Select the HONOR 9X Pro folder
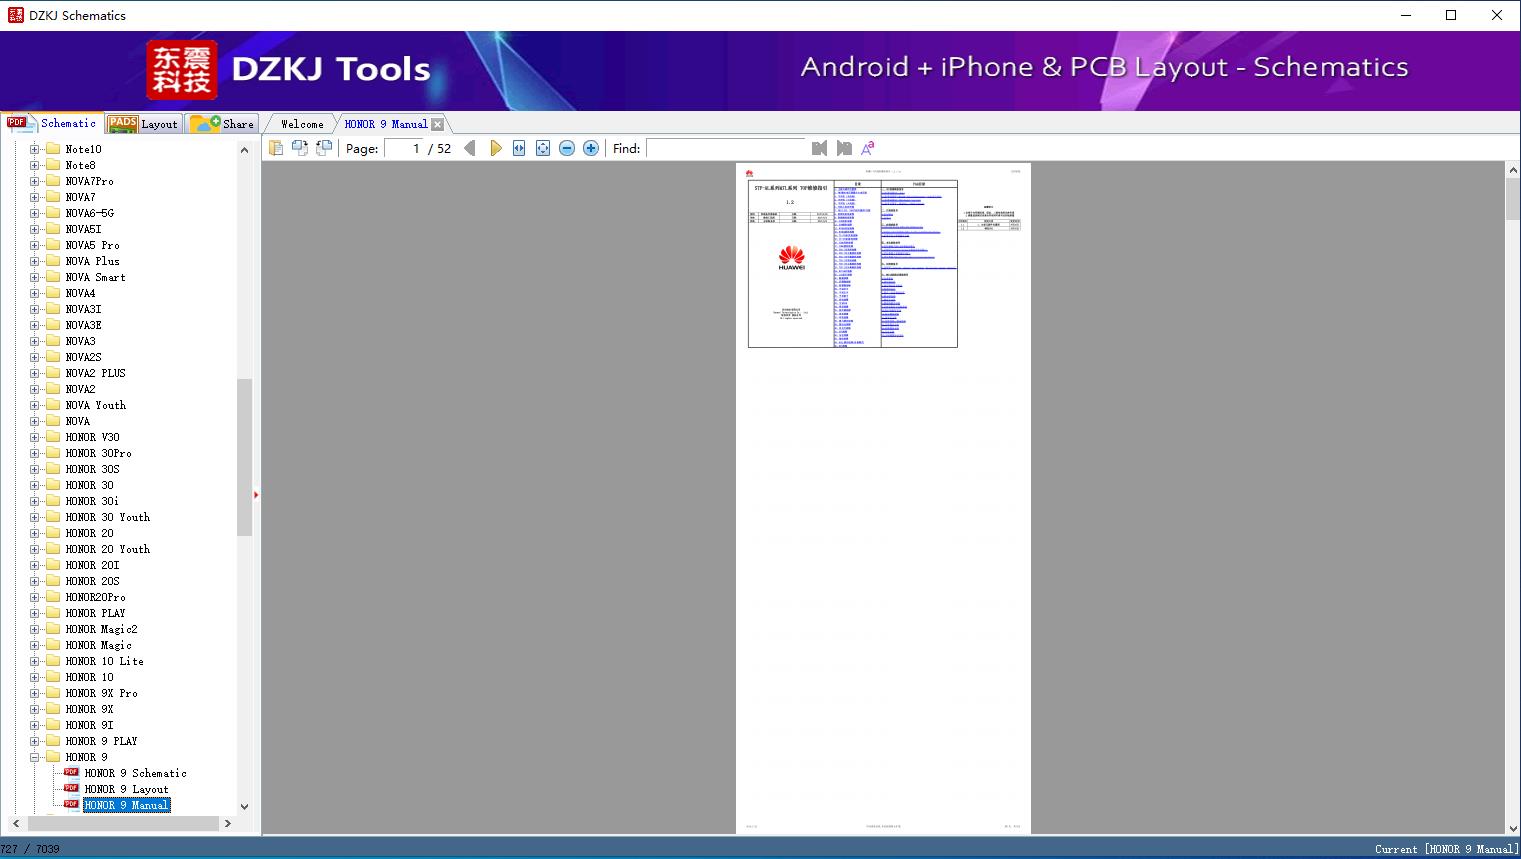 (102, 693)
